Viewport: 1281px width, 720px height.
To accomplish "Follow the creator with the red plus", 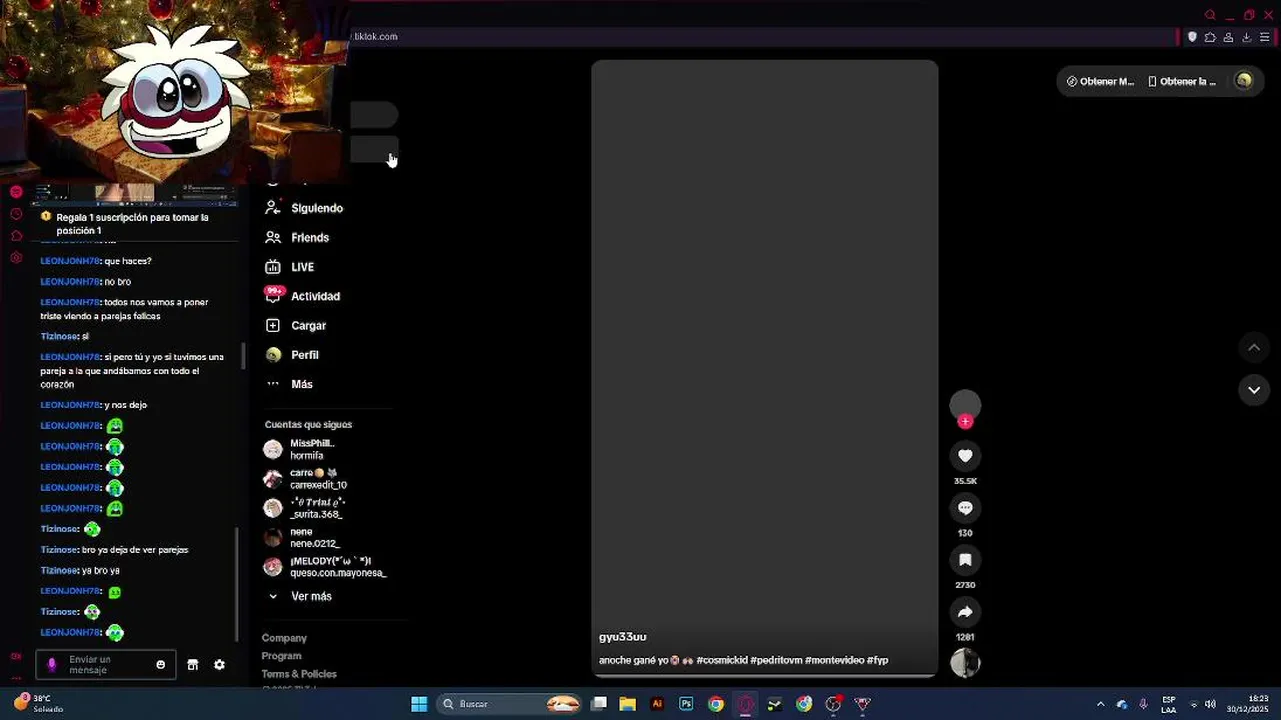I will 965,422.
